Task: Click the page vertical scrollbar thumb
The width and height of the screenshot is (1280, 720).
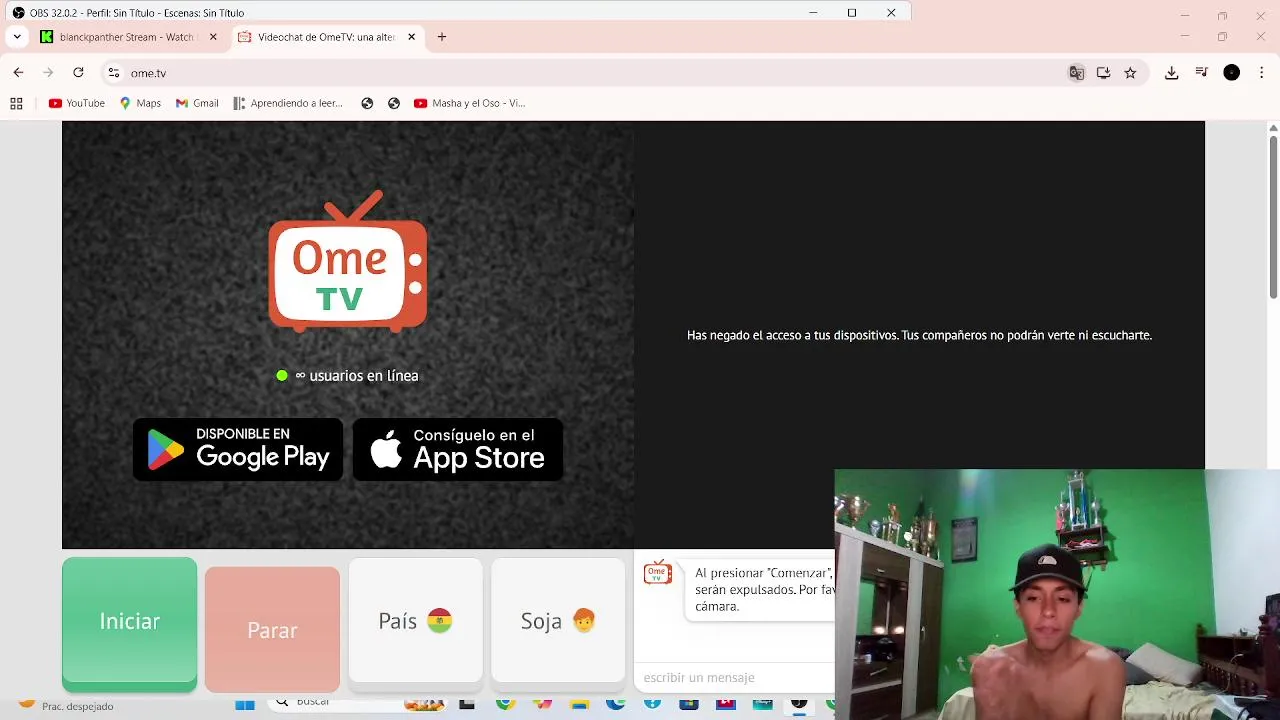Action: 1273,215
